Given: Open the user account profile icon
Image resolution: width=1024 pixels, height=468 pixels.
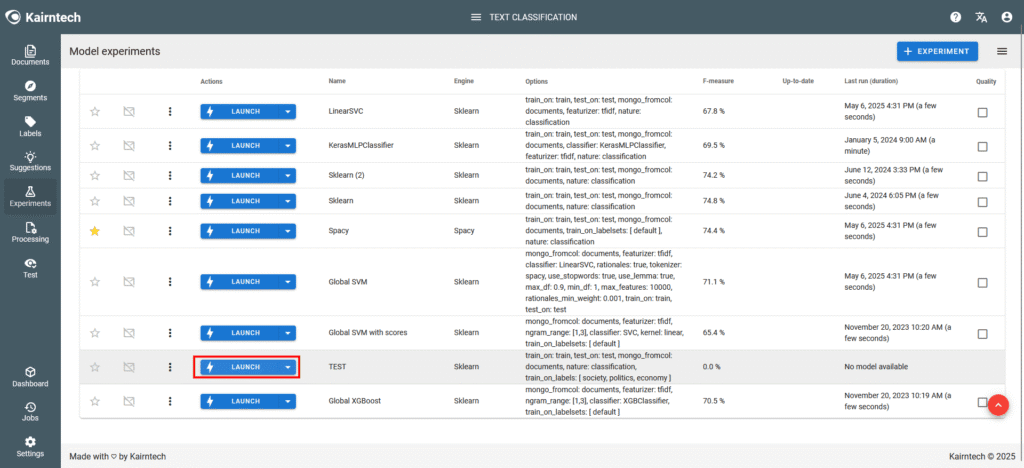Looking at the screenshot, I should tap(1006, 17).
